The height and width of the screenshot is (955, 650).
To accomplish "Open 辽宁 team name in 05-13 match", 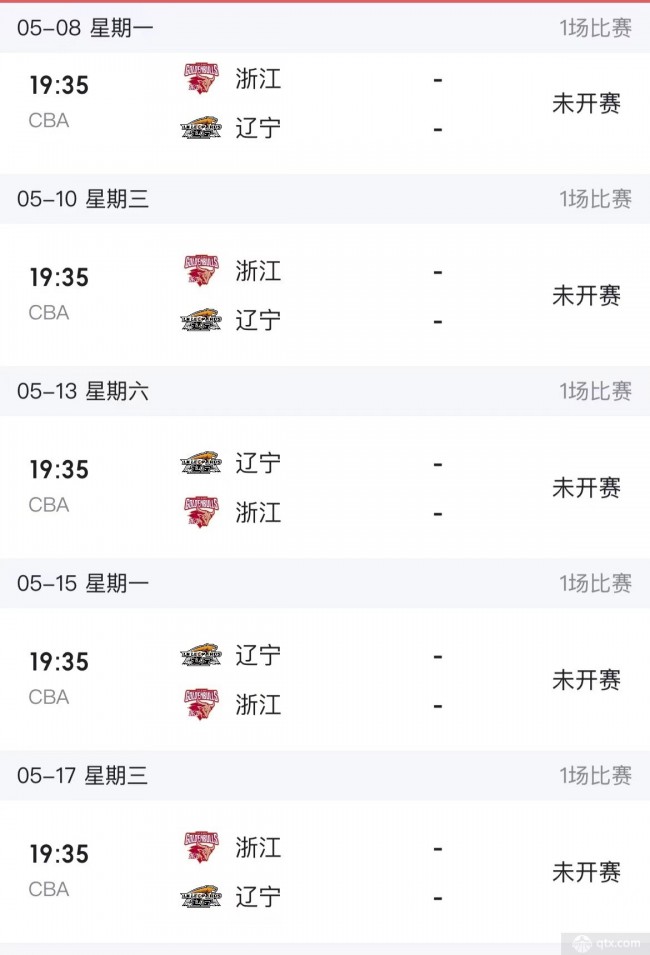I will pos(258,462).
